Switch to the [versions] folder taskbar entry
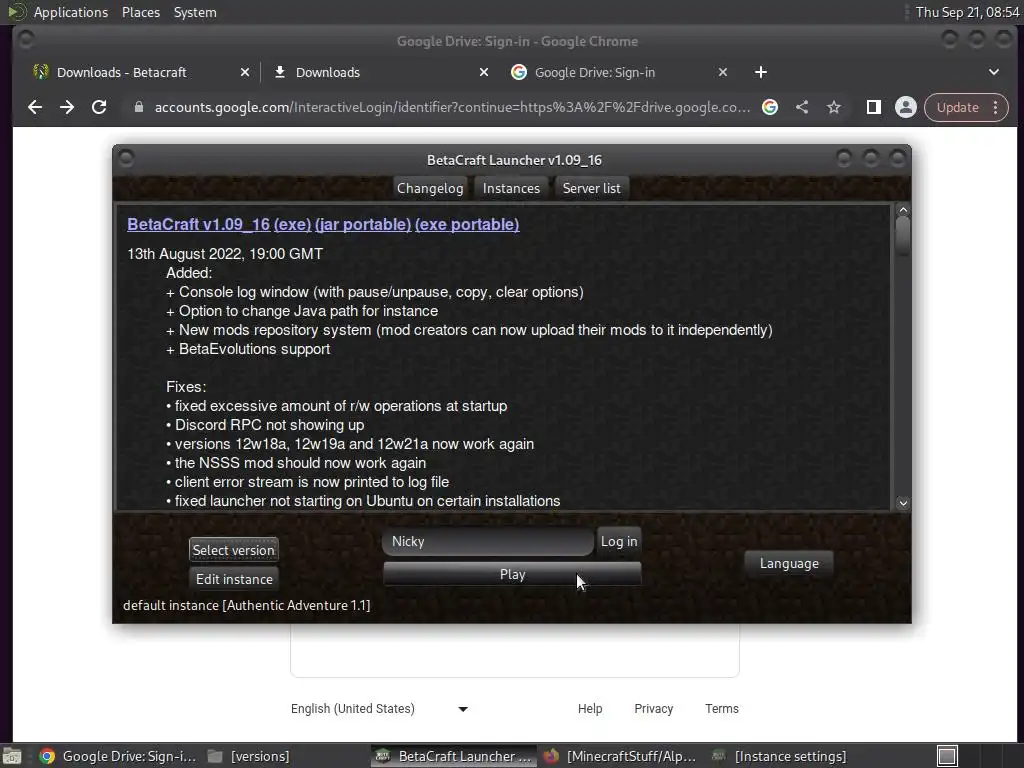Viewport: 1024px width, 768px height. [249, 756]
